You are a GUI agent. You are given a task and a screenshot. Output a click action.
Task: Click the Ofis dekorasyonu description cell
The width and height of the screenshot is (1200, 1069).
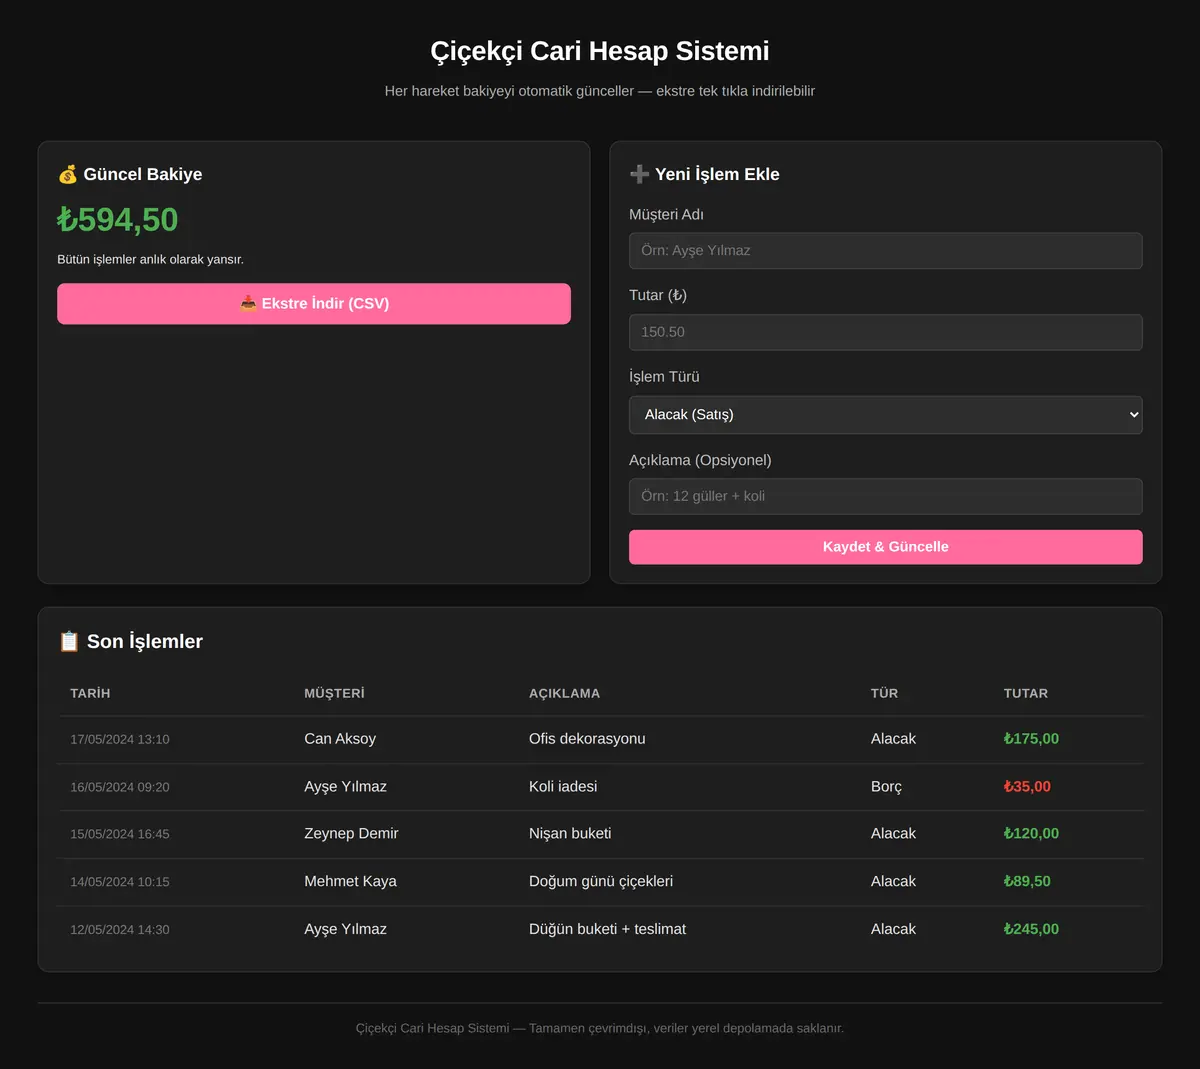(587, 739)
